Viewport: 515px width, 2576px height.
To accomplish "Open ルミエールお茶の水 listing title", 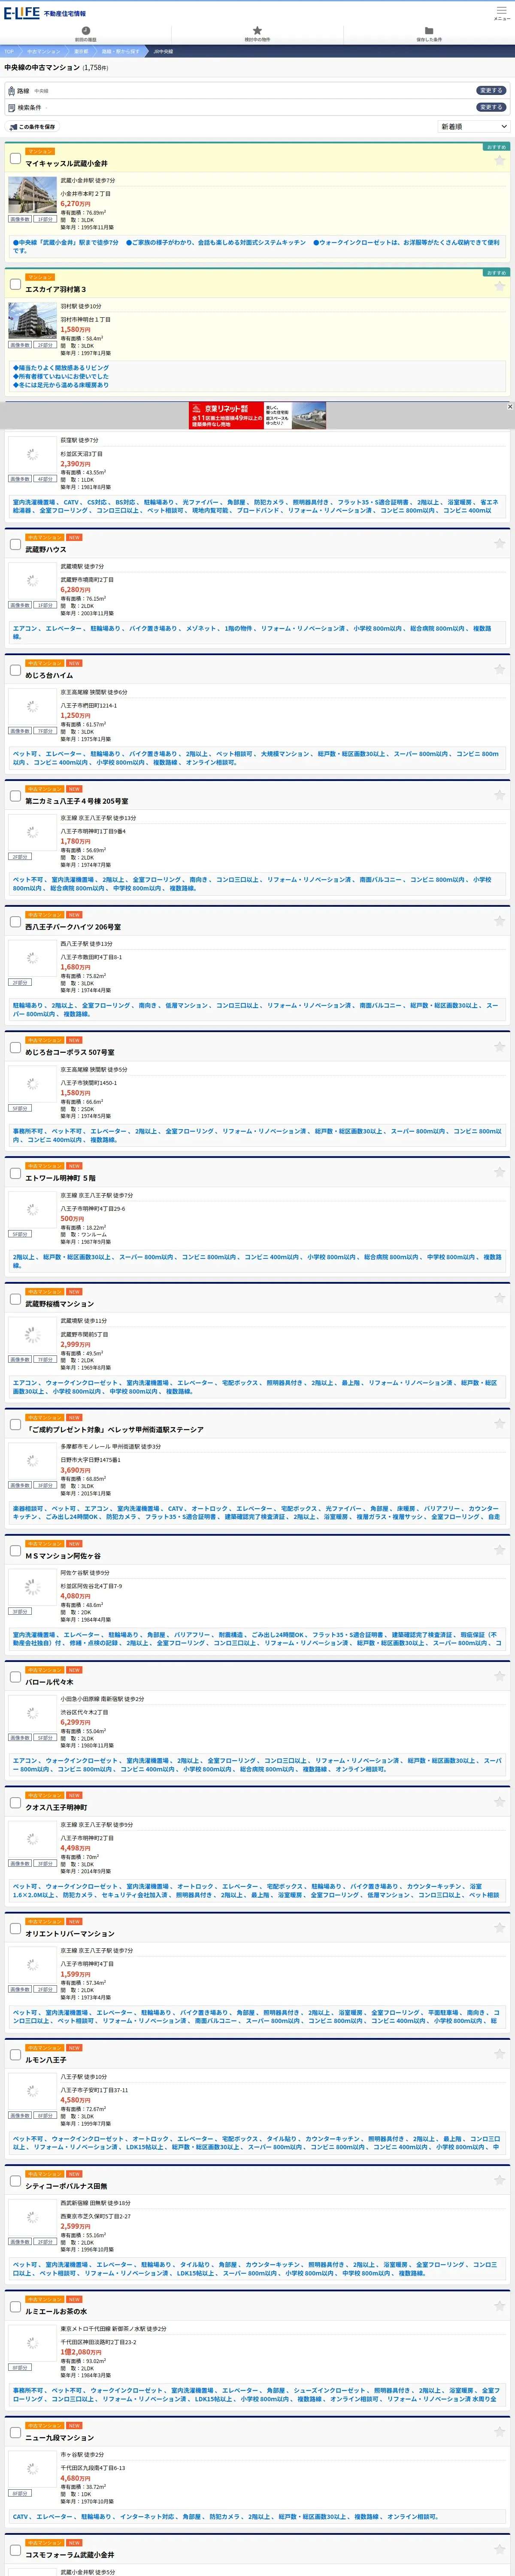I will [56, 2311].
